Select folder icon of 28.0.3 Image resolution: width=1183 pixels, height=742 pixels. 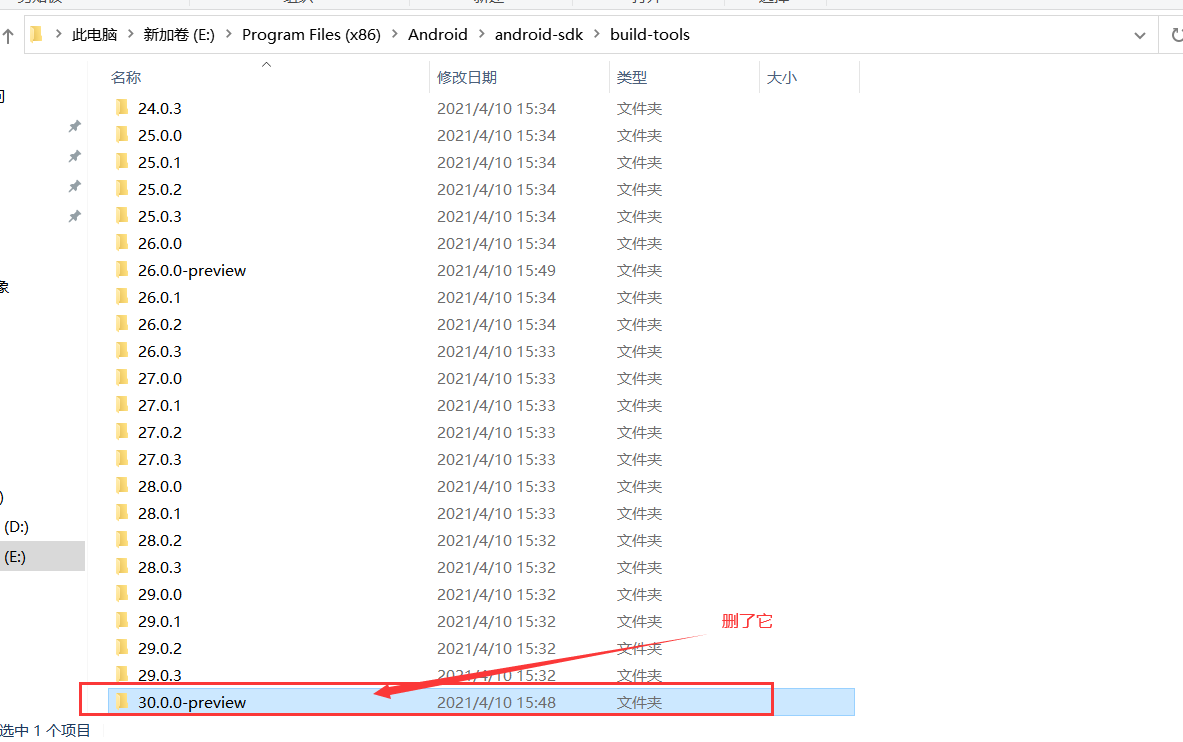tap(122, 567)
